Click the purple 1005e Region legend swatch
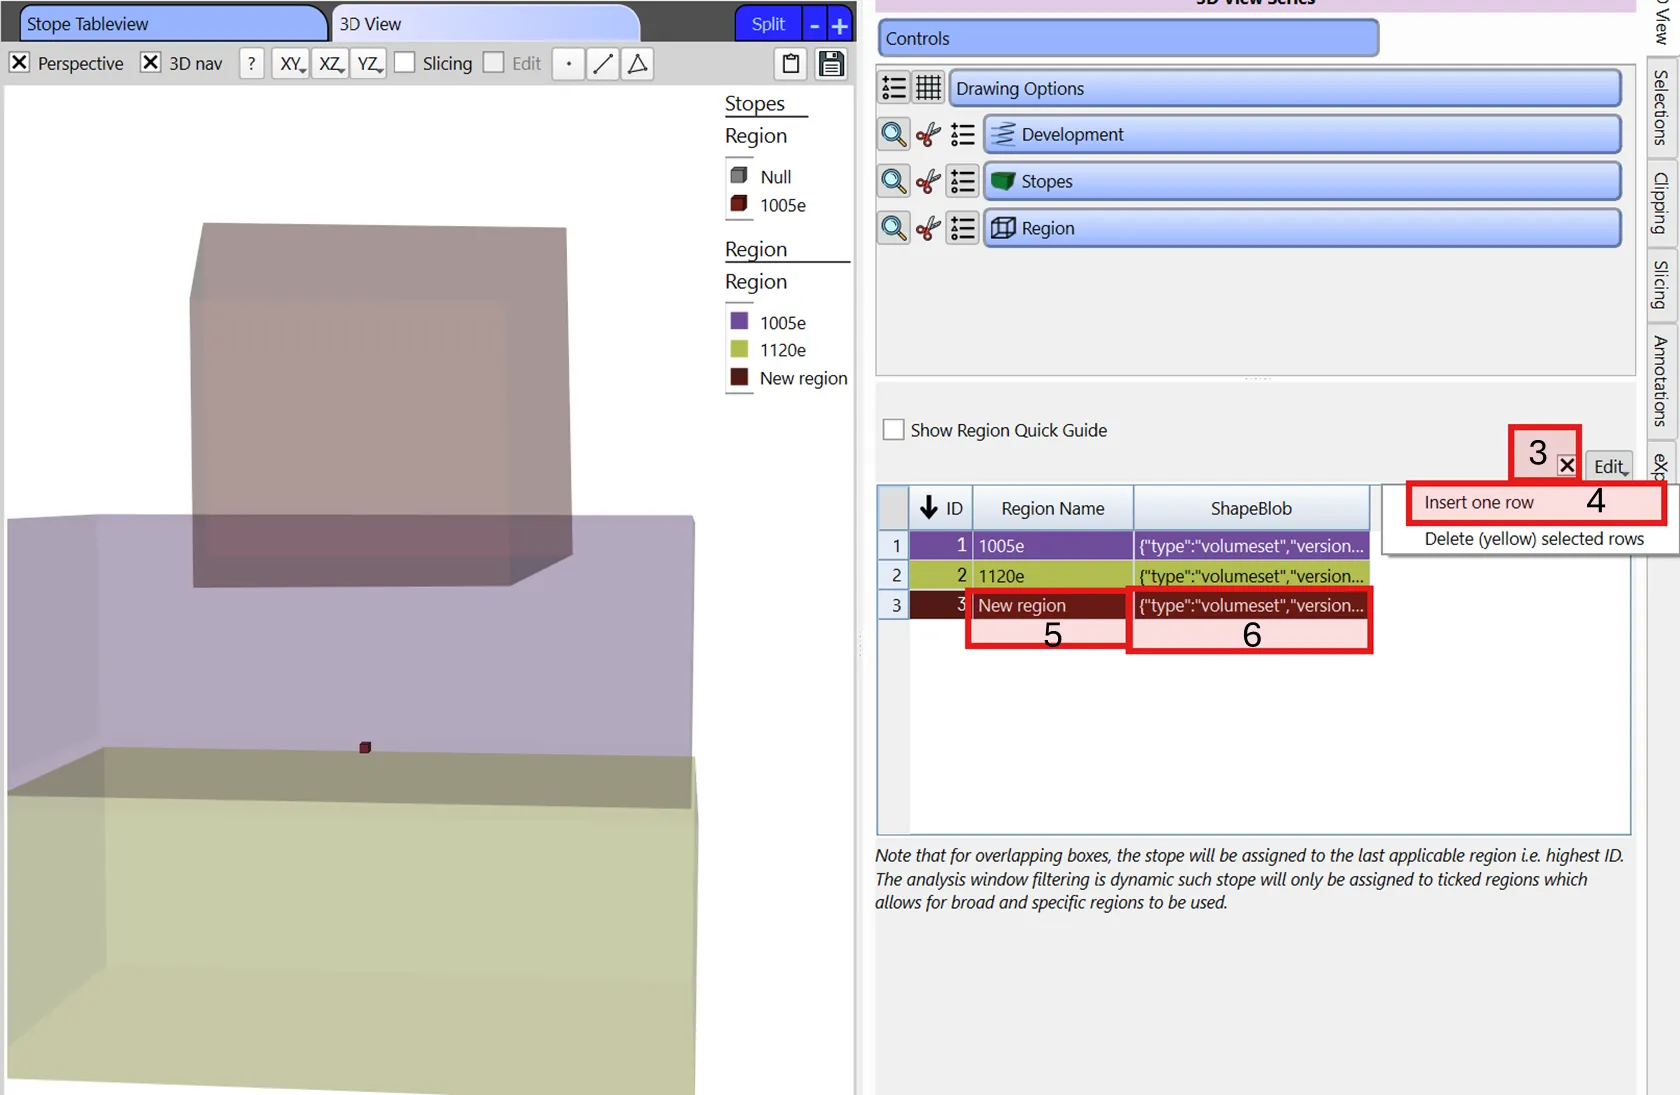The image size is (1680, 1095). 739,322
